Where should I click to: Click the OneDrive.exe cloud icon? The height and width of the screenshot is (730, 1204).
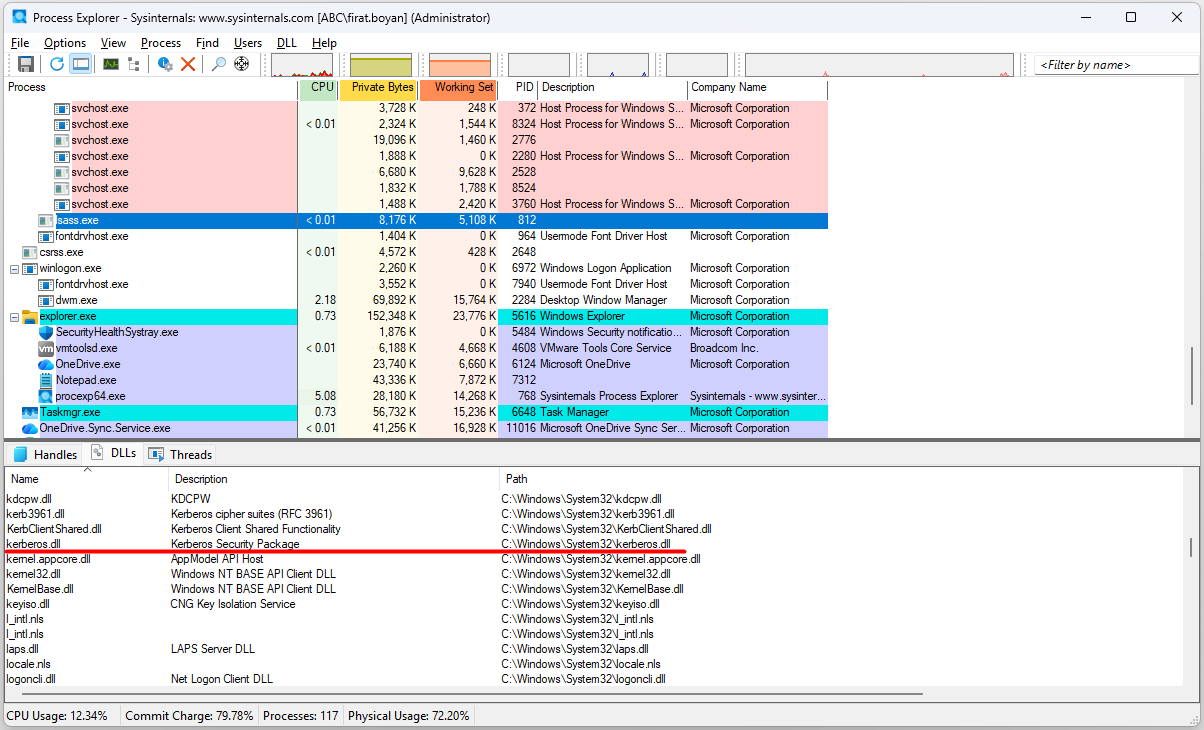(x=46, y=364)
